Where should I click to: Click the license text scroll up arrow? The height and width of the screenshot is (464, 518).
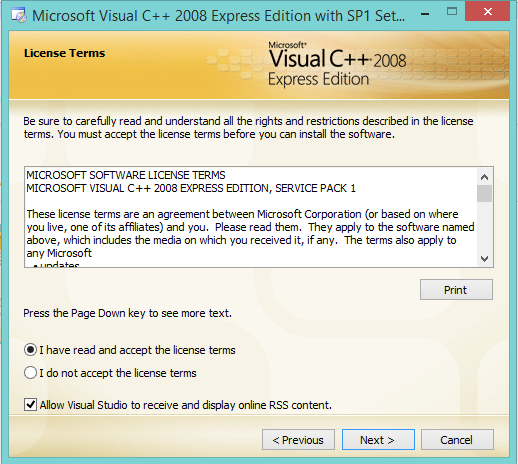[484, 177]
